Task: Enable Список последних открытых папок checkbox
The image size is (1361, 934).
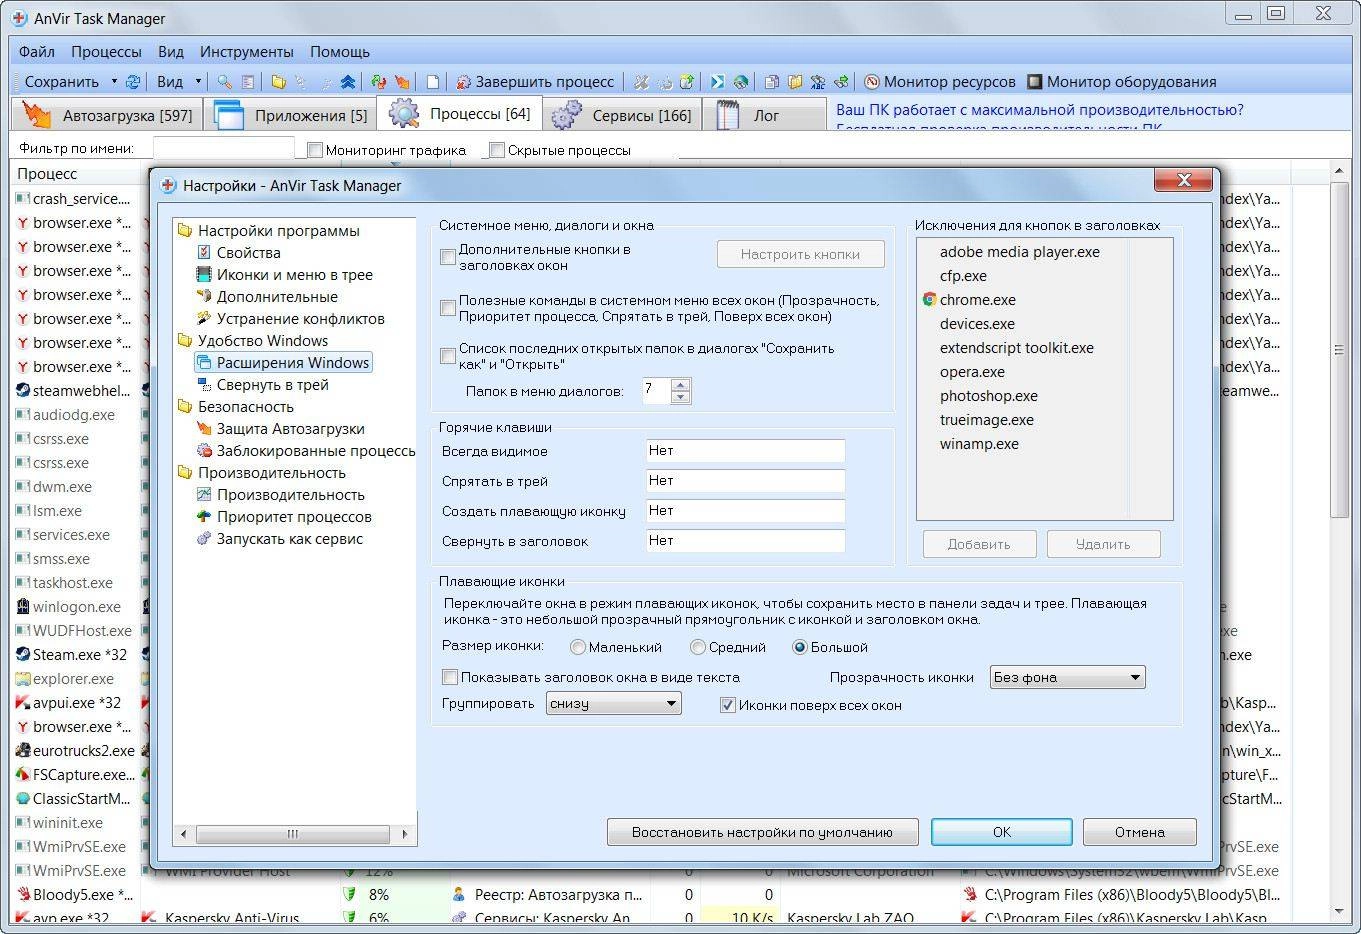Action: (x=448, y=356)
